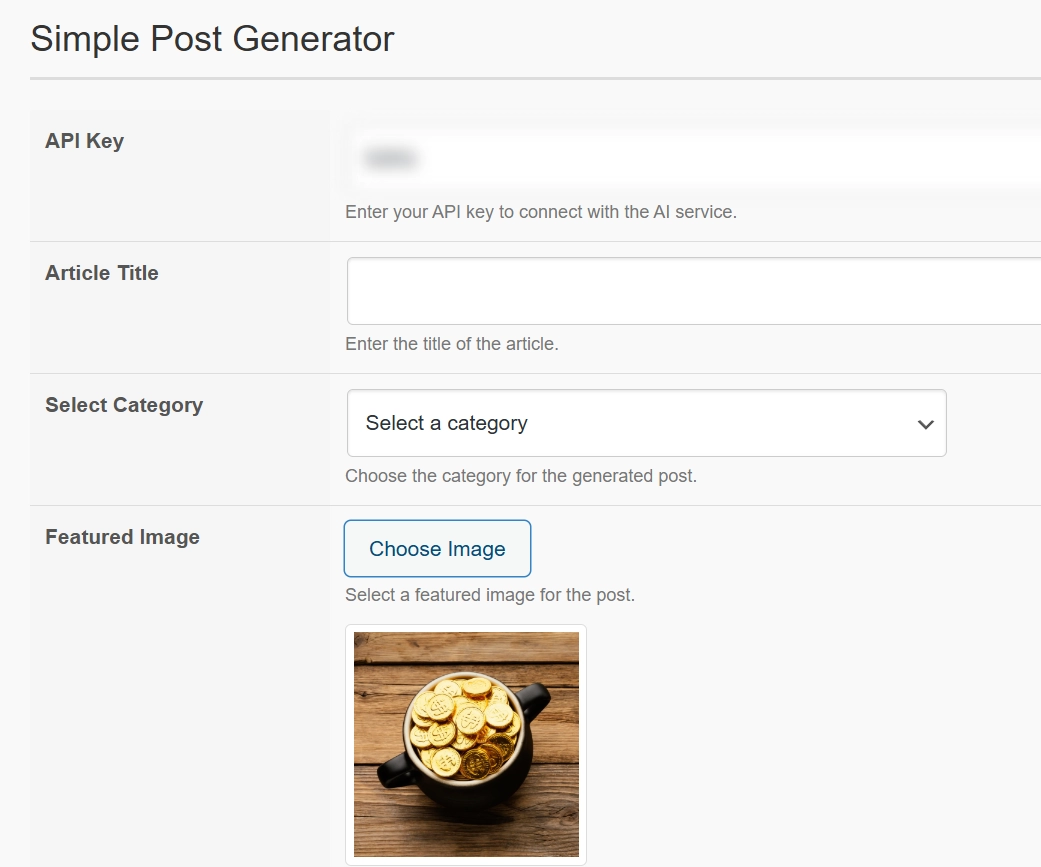Click the 'Enter the title of the article' hint

tap(451, 344)
